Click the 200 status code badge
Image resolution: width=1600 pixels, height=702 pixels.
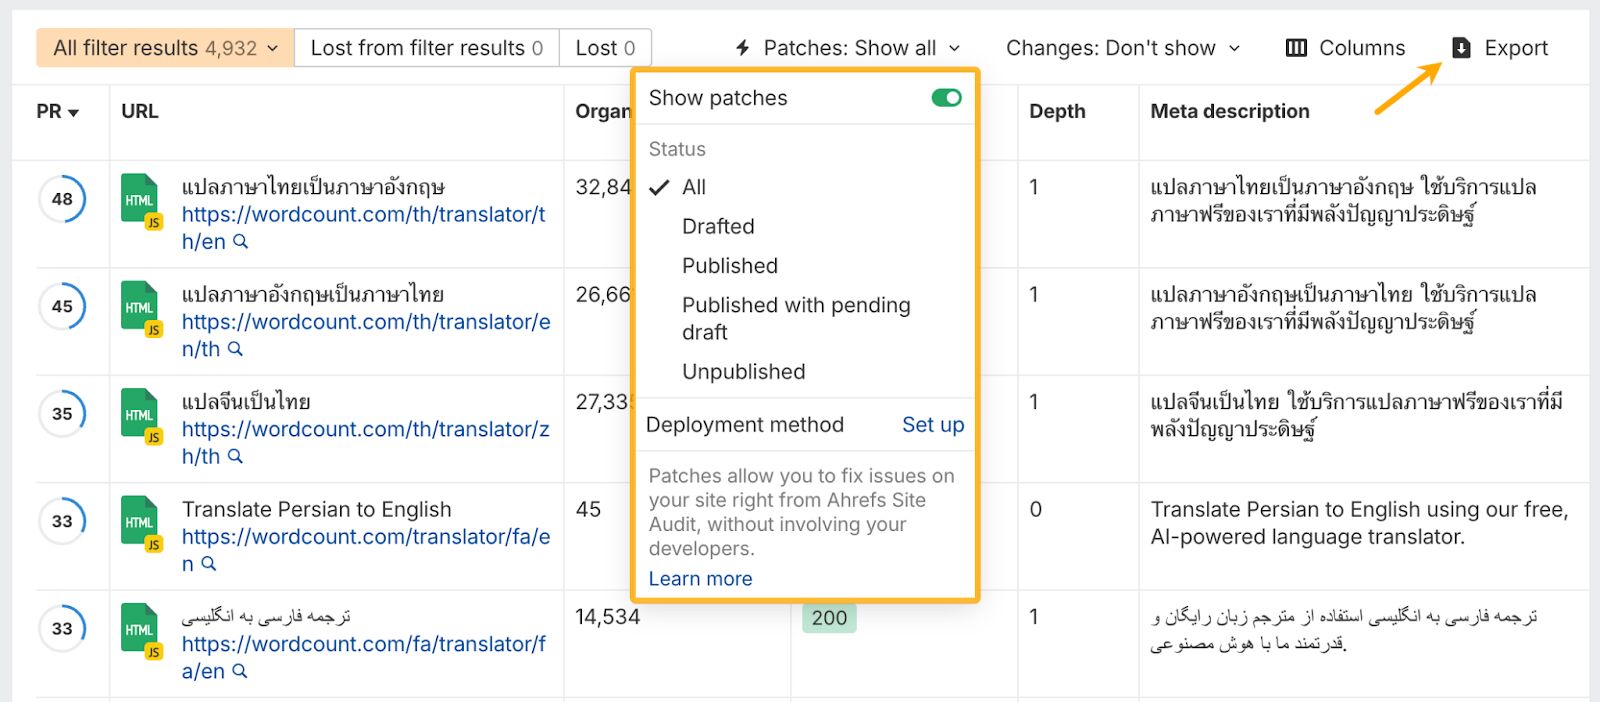(829, 618)
